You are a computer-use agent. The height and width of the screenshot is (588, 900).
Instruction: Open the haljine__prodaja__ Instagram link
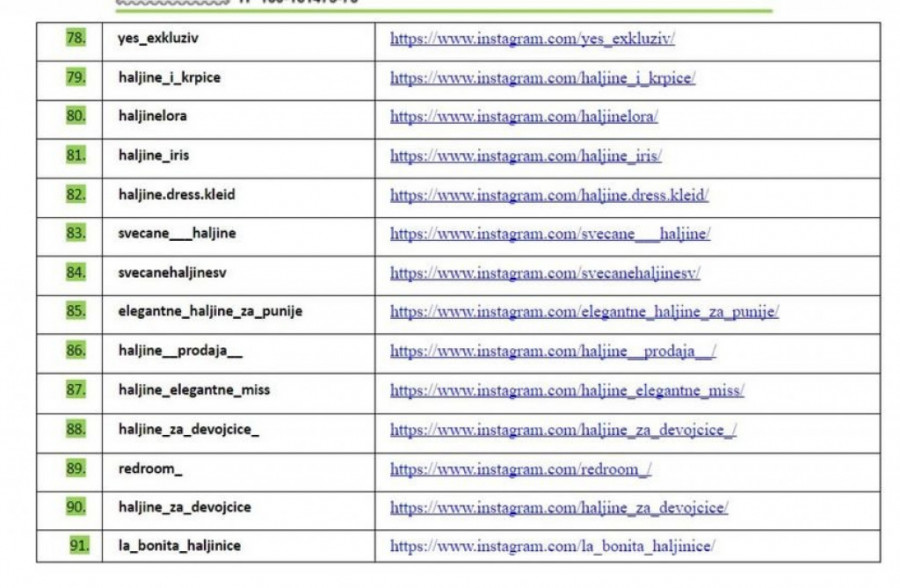553,351
